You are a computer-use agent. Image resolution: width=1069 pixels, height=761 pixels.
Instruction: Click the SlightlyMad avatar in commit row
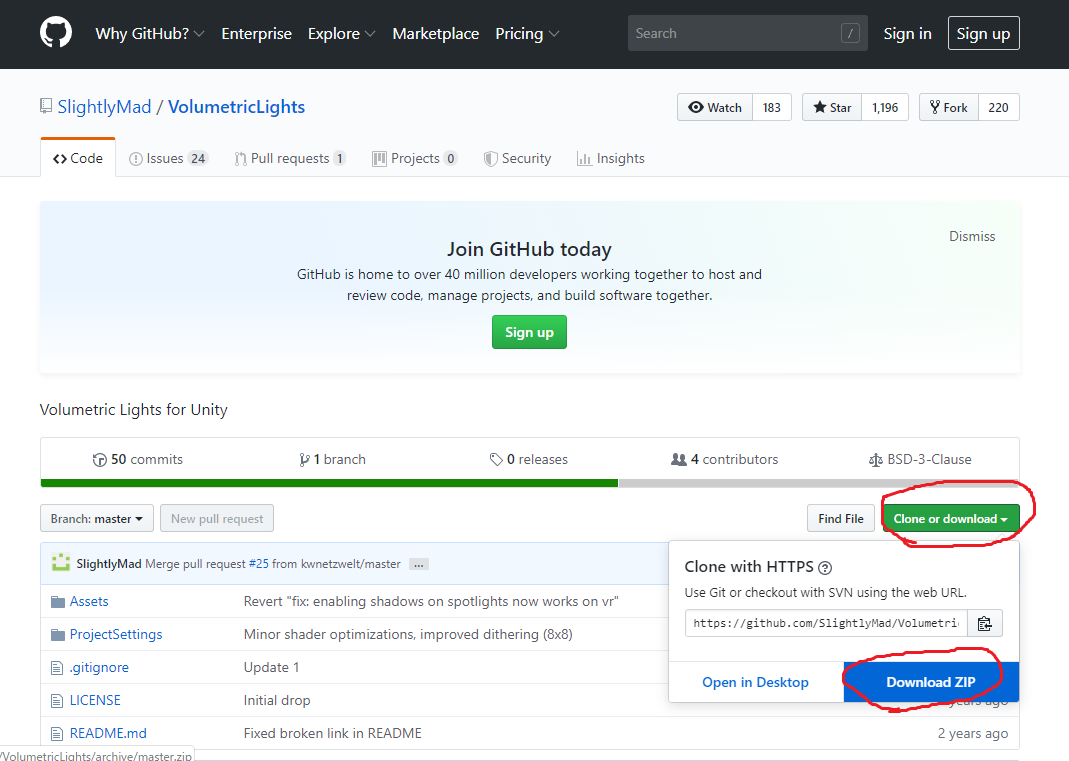point(61,563)
